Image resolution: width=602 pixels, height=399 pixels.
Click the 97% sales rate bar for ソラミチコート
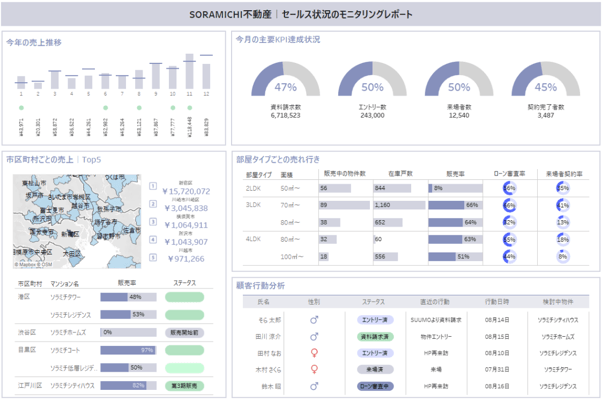coord(129,350)
